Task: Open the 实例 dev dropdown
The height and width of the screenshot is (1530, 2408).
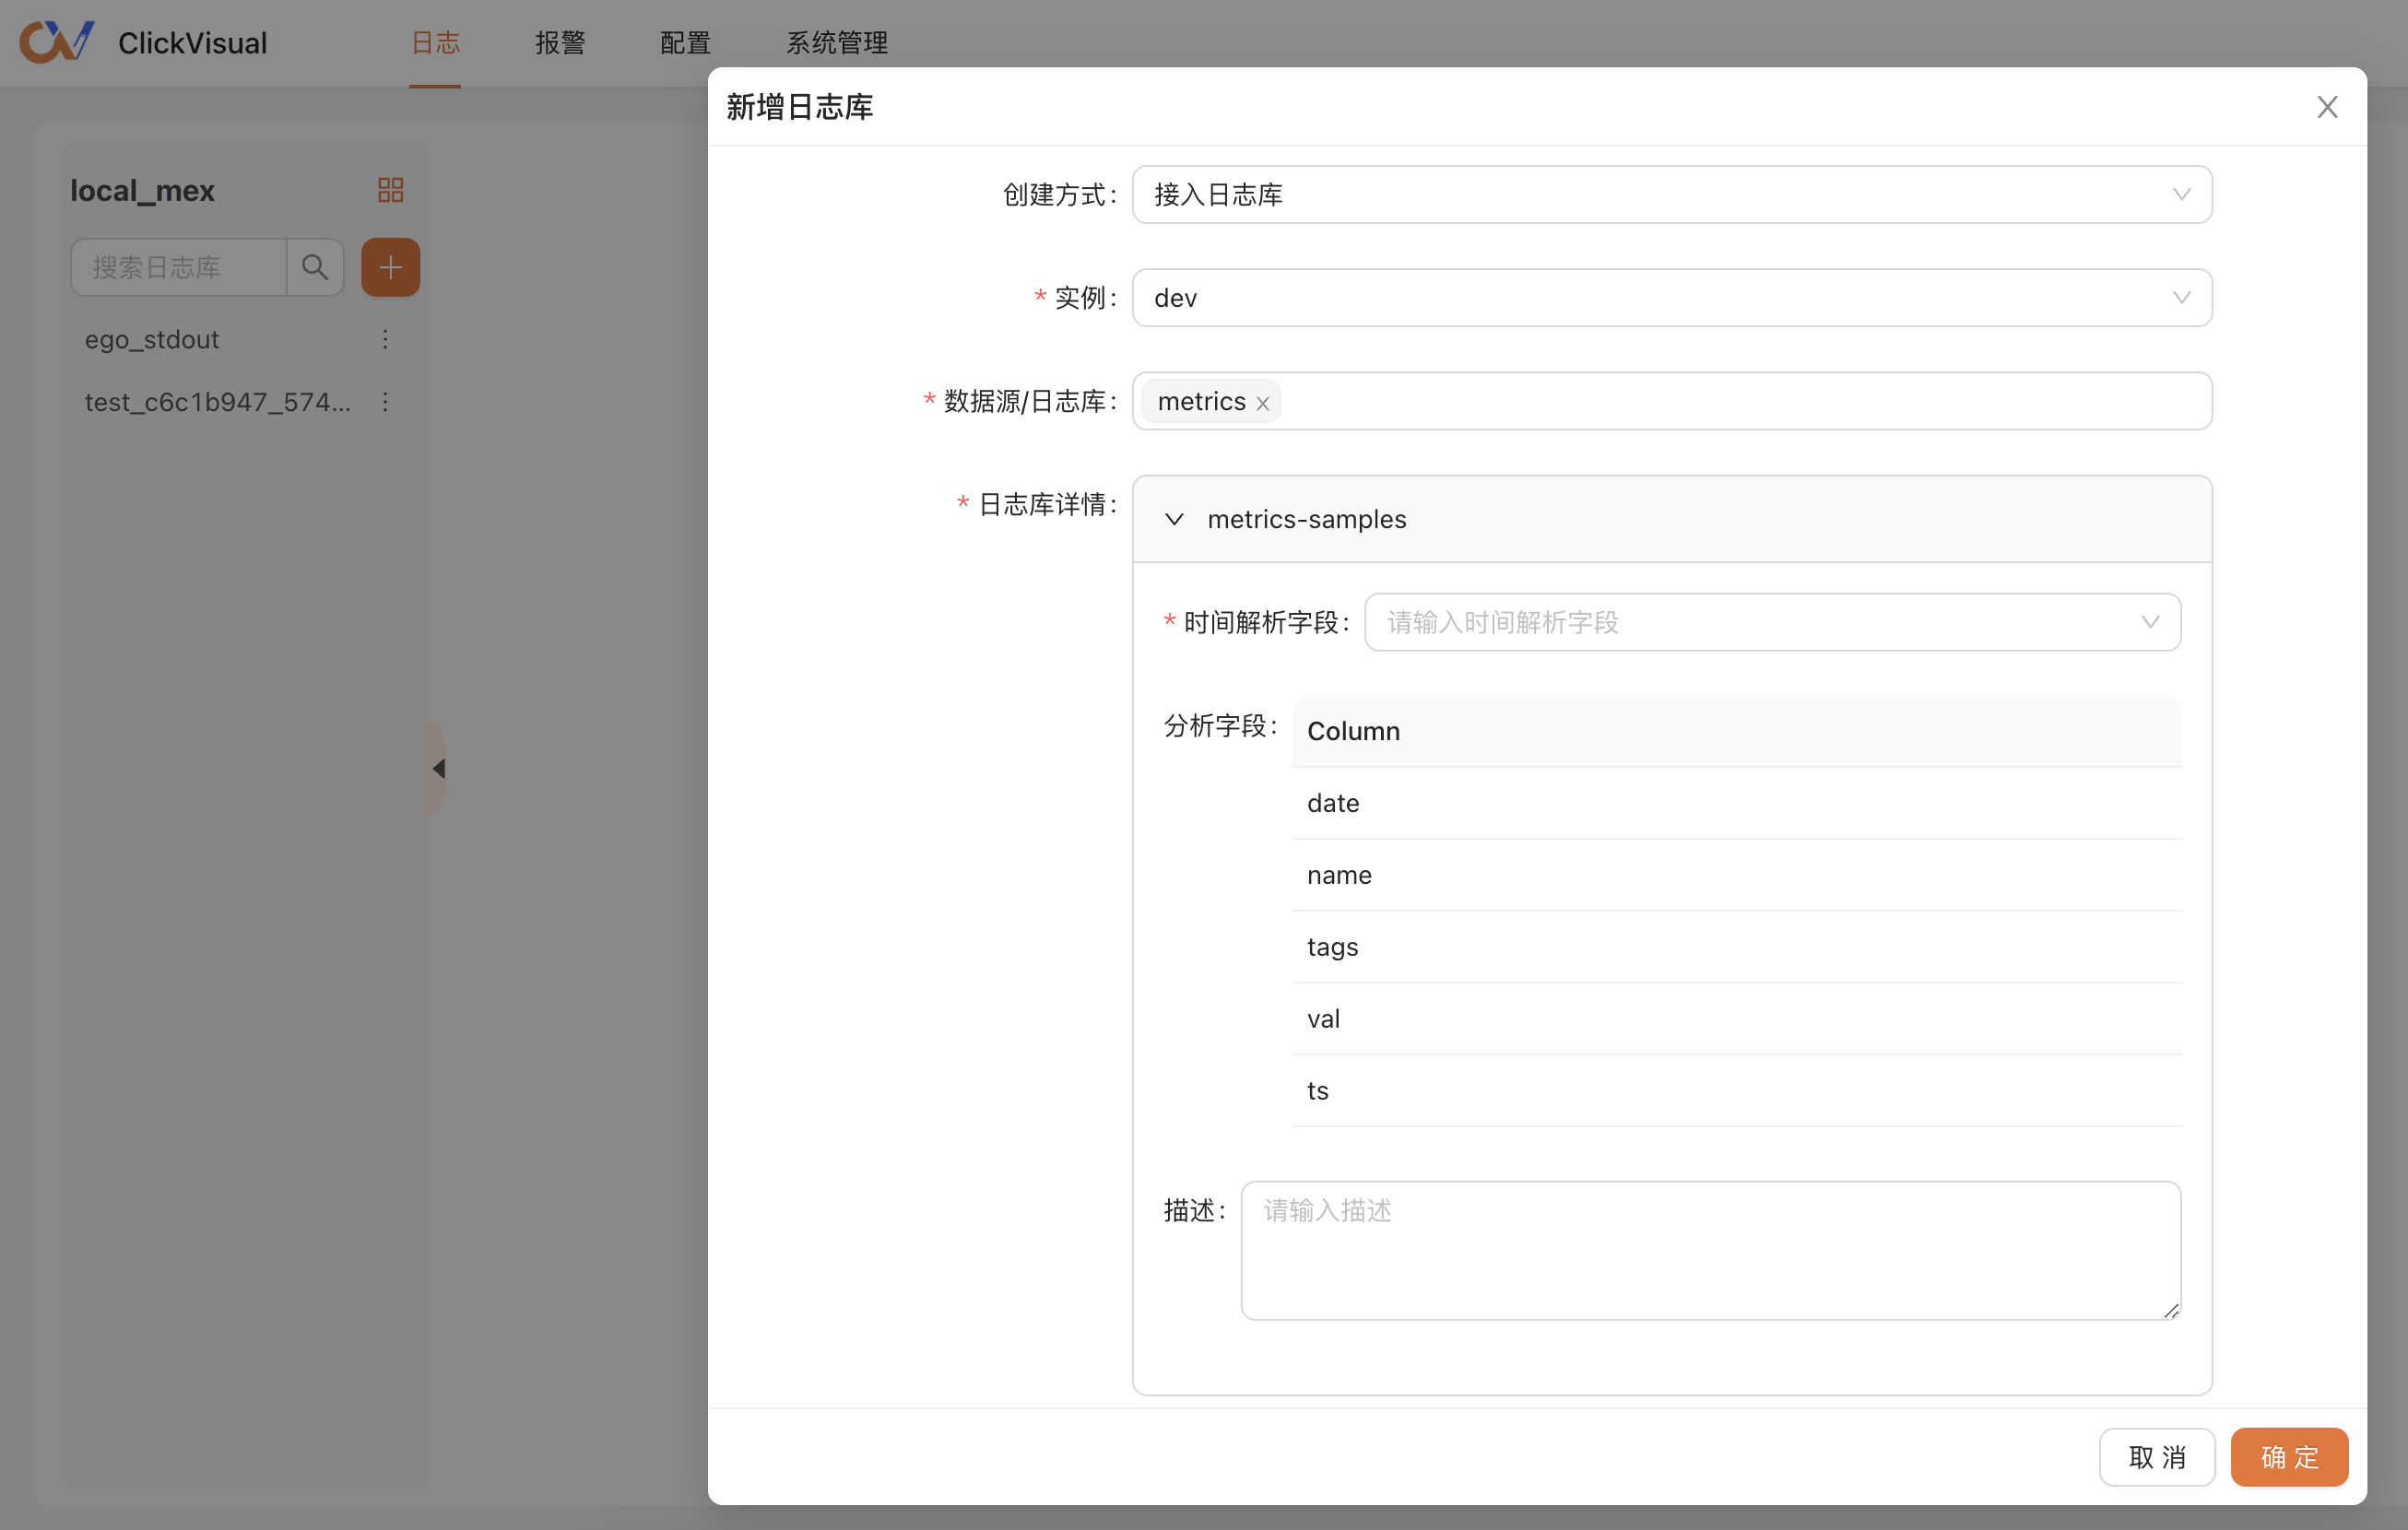Action: click(1671, 298)
